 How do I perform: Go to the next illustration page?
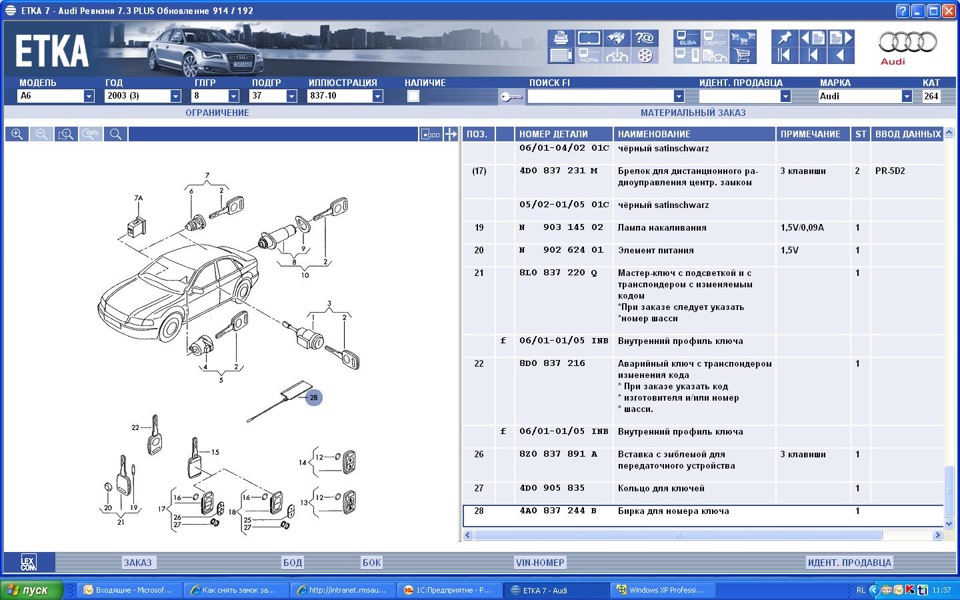click(x=841, y=38)
